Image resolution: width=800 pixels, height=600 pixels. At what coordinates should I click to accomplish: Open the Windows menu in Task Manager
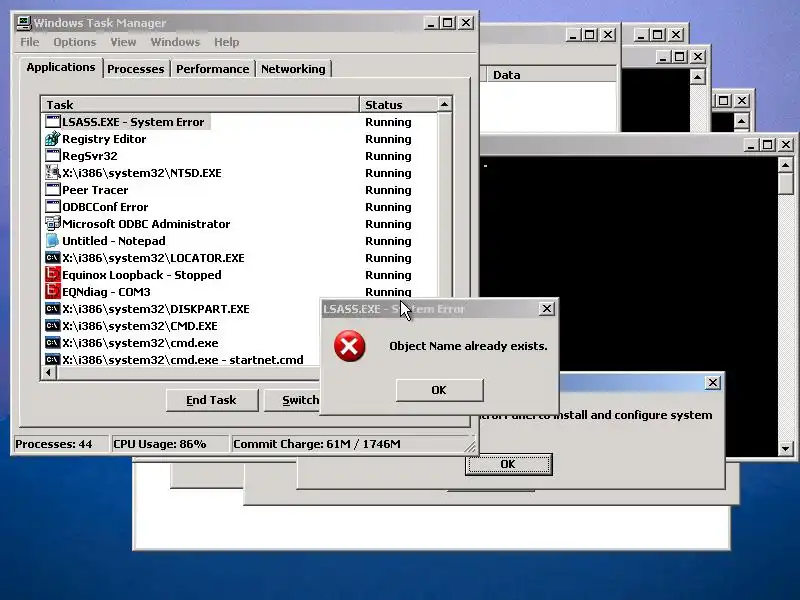tap(175, 42)
